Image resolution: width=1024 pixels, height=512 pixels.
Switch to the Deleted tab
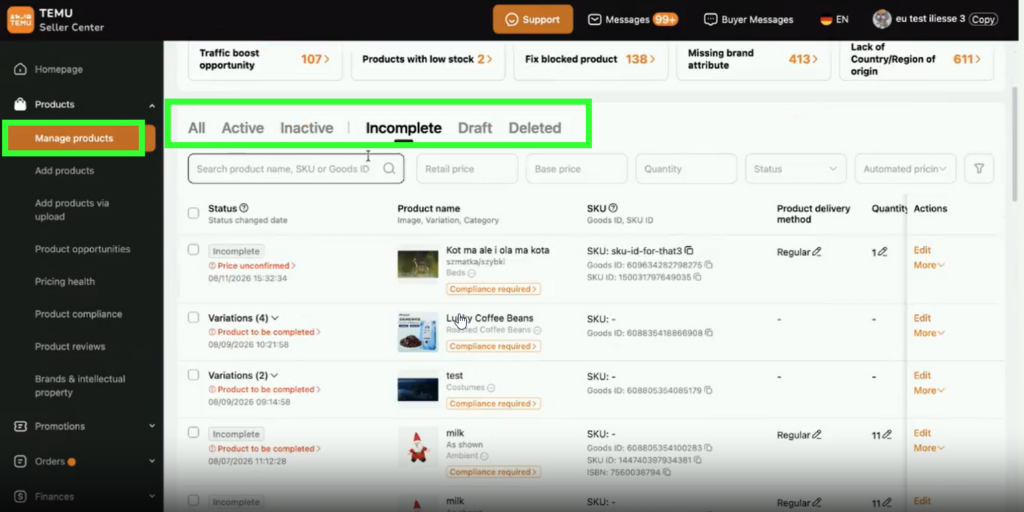(535, 128)
